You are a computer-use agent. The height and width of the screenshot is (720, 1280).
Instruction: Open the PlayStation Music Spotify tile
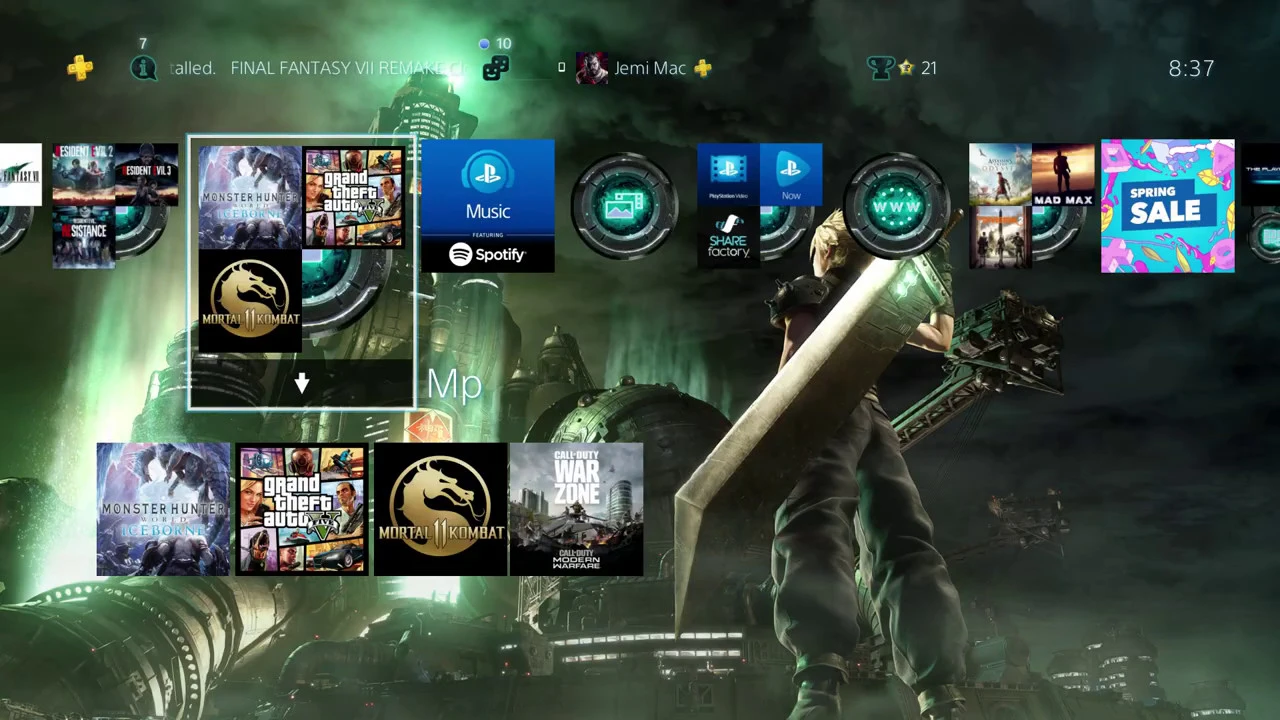488,206
